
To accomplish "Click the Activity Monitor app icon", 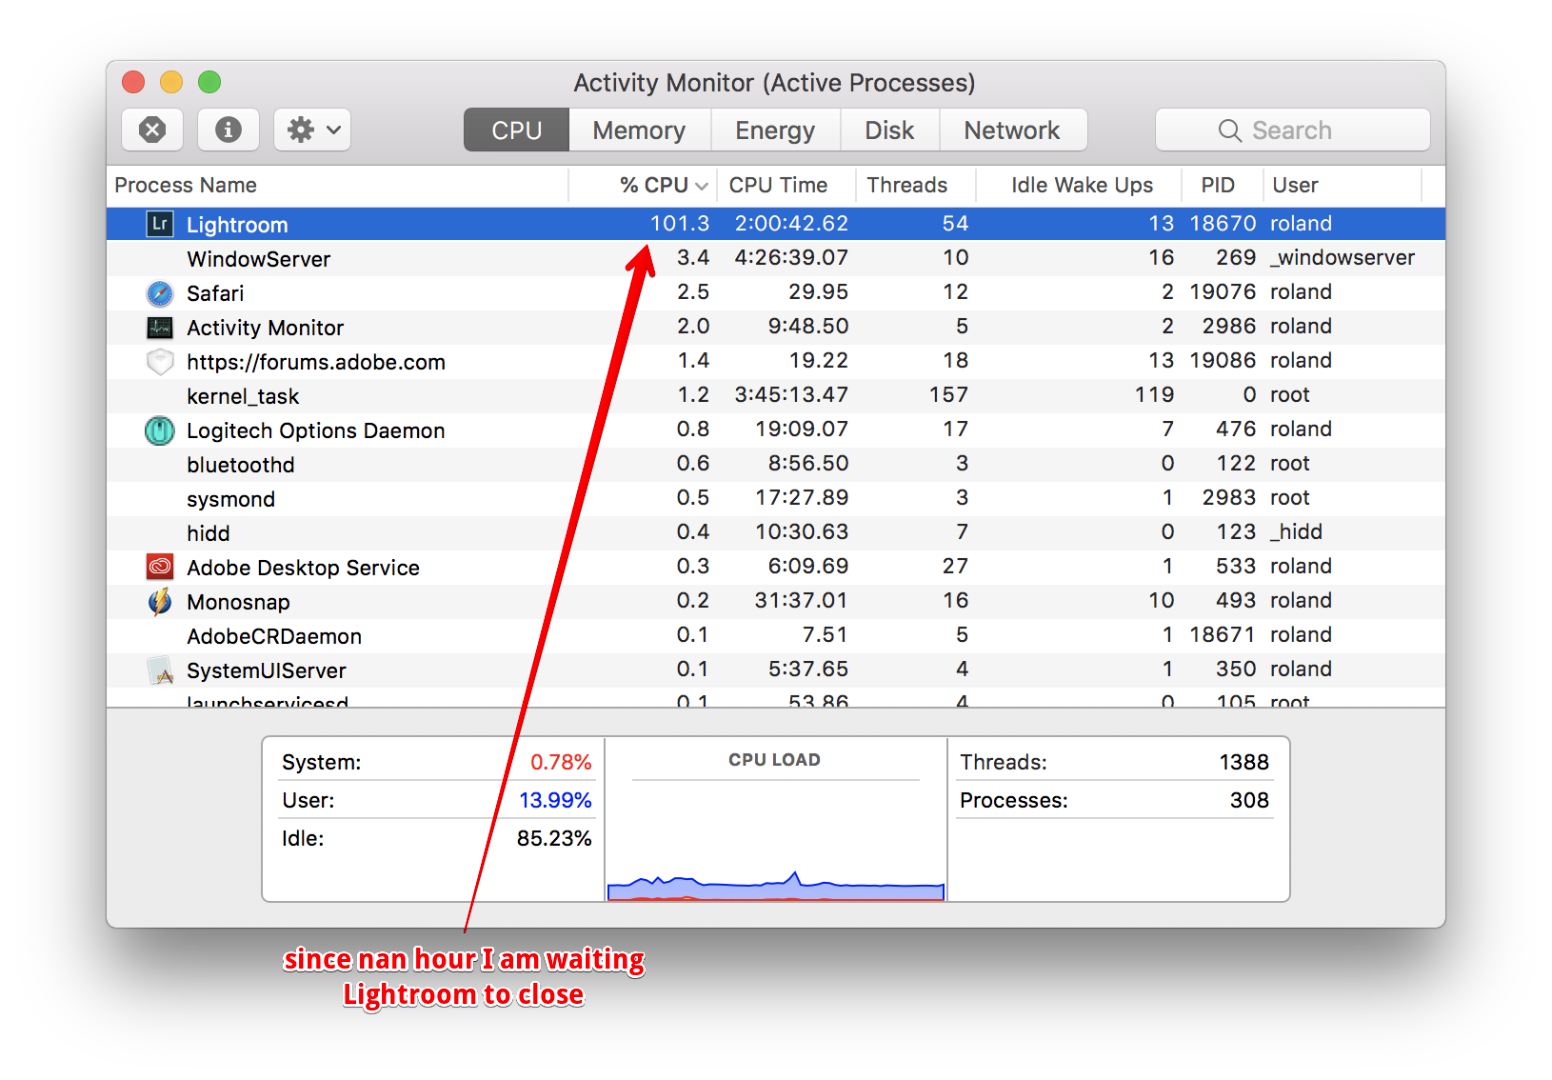I will [160, 327].
